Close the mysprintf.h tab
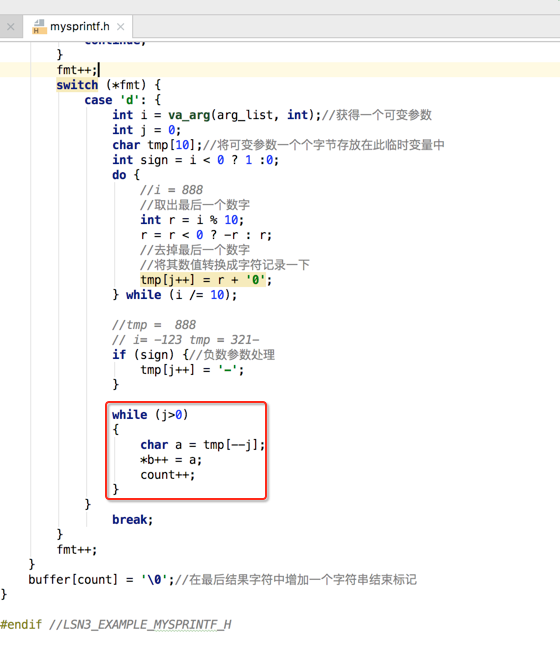The height and width of the screenshot is (660, 560). (121, 27)
